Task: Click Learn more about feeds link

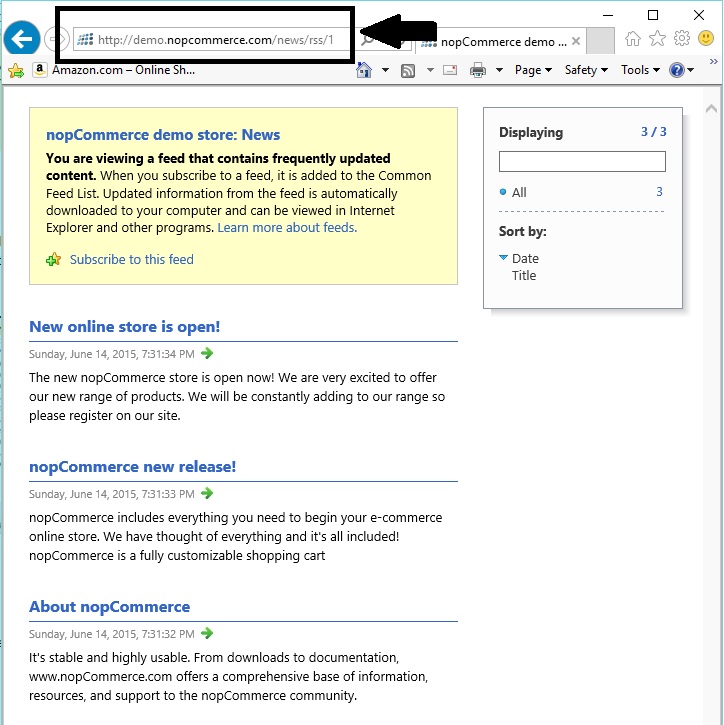Action: click(287, 227)
